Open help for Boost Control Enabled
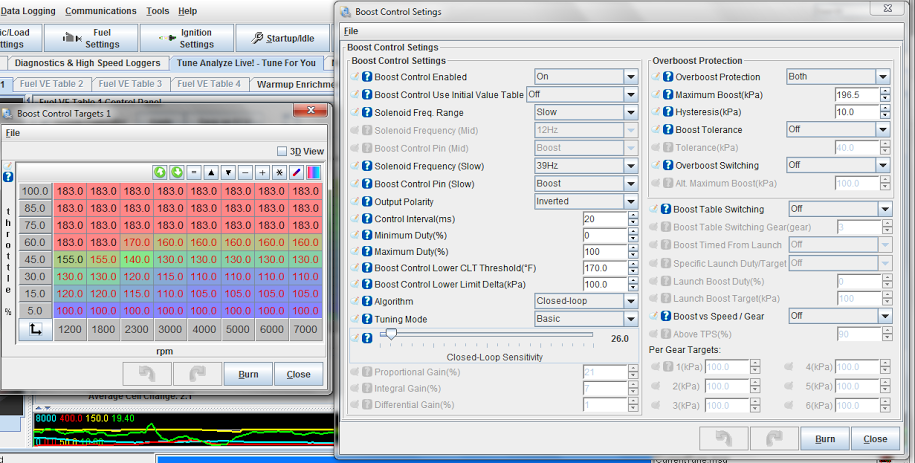This screenshot has height=463, width=915. 367,77
